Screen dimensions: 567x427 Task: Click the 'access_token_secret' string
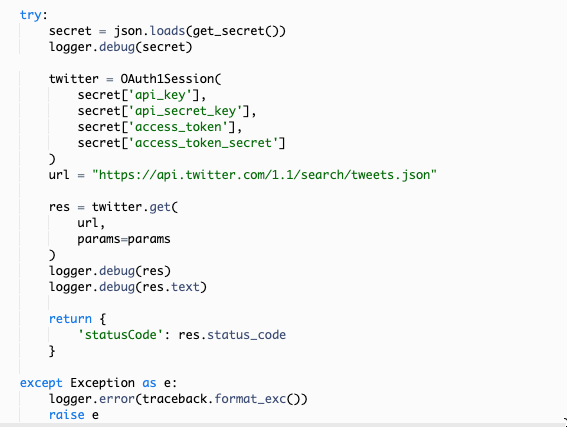(203, 143)
